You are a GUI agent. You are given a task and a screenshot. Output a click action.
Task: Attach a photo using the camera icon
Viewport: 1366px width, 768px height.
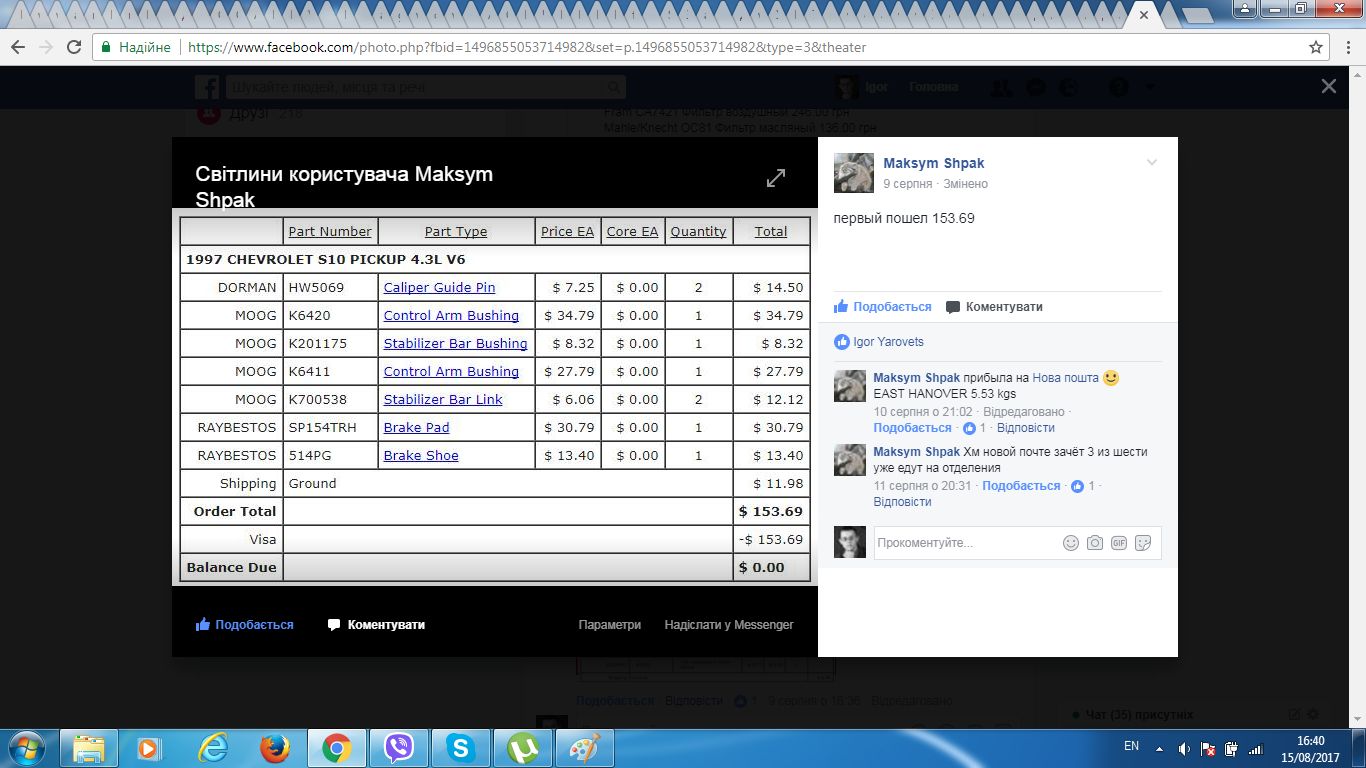(1095, 543)
